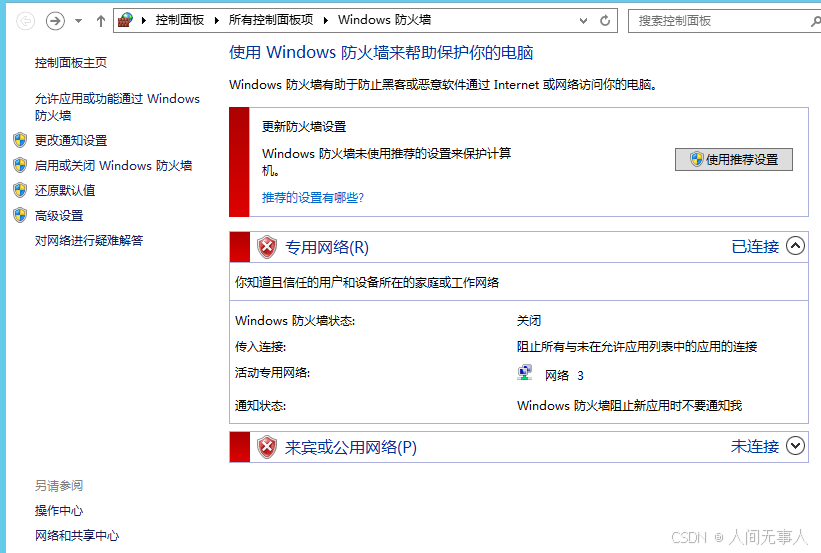
Task: Expand the arrow before 控制面板 breadcrumb
Action: point(144,20)
